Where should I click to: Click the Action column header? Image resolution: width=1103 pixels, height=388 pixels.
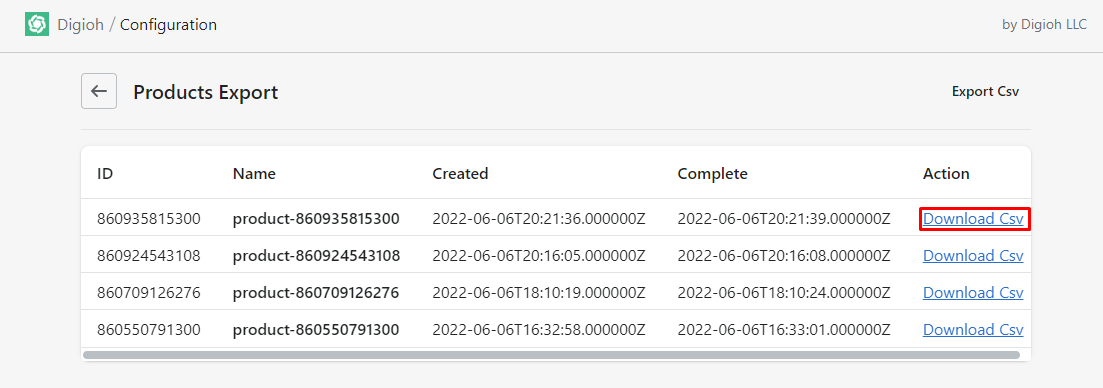946,174
